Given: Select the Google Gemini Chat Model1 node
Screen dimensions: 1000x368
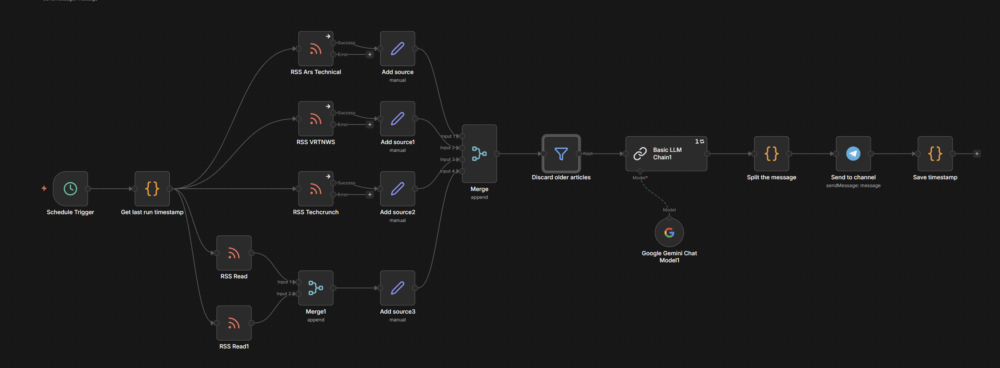Looking at the screenshot, I should [669, 233].
